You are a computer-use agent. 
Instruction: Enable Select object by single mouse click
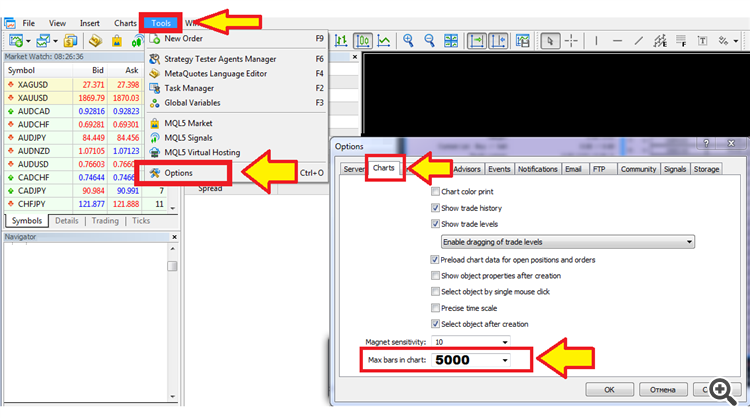tap(435, 292)
